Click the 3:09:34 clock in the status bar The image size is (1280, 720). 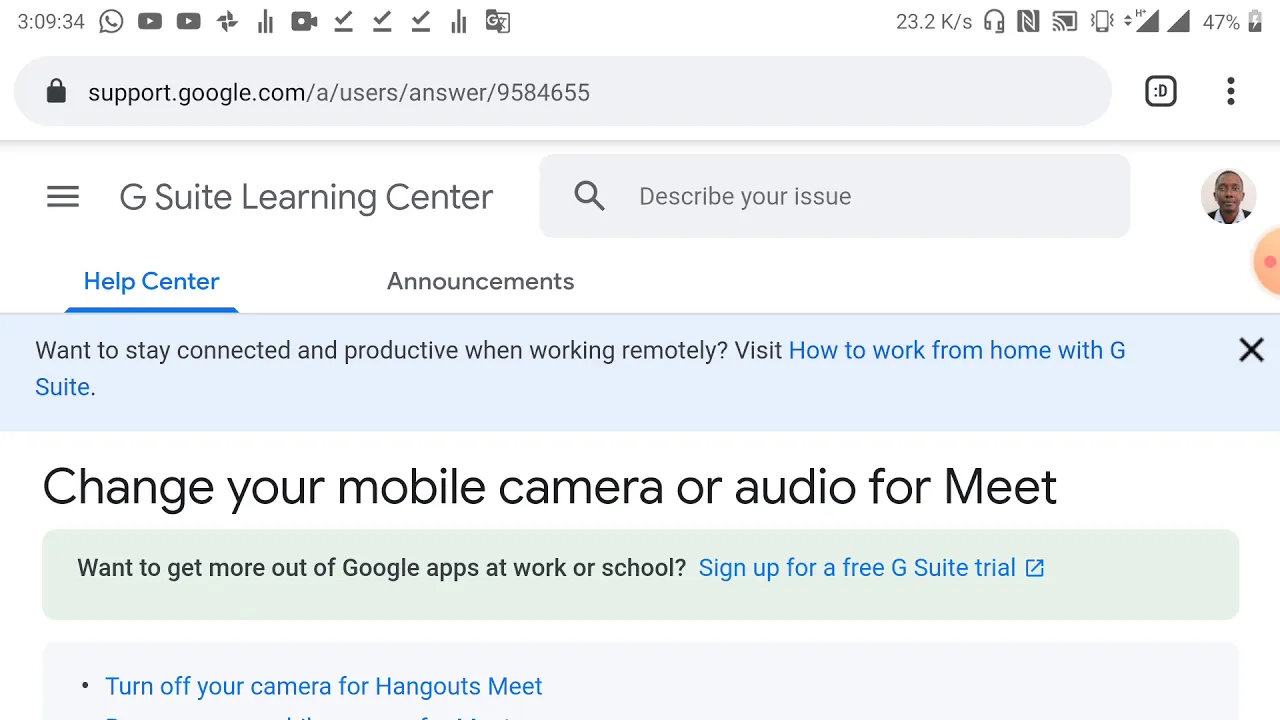click(x=51, y=22)
